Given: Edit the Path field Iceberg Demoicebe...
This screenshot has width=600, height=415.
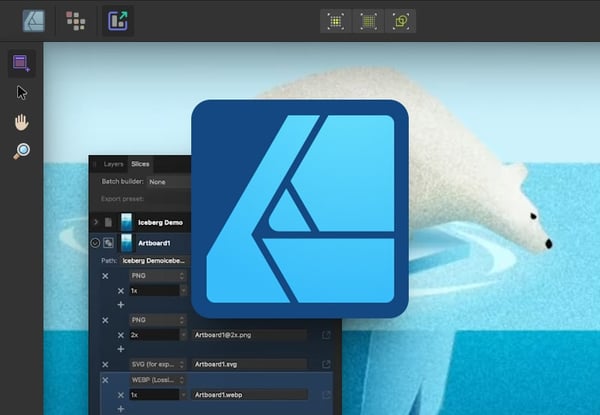Looking at the screenshot, I should click(x=155, y=261).
